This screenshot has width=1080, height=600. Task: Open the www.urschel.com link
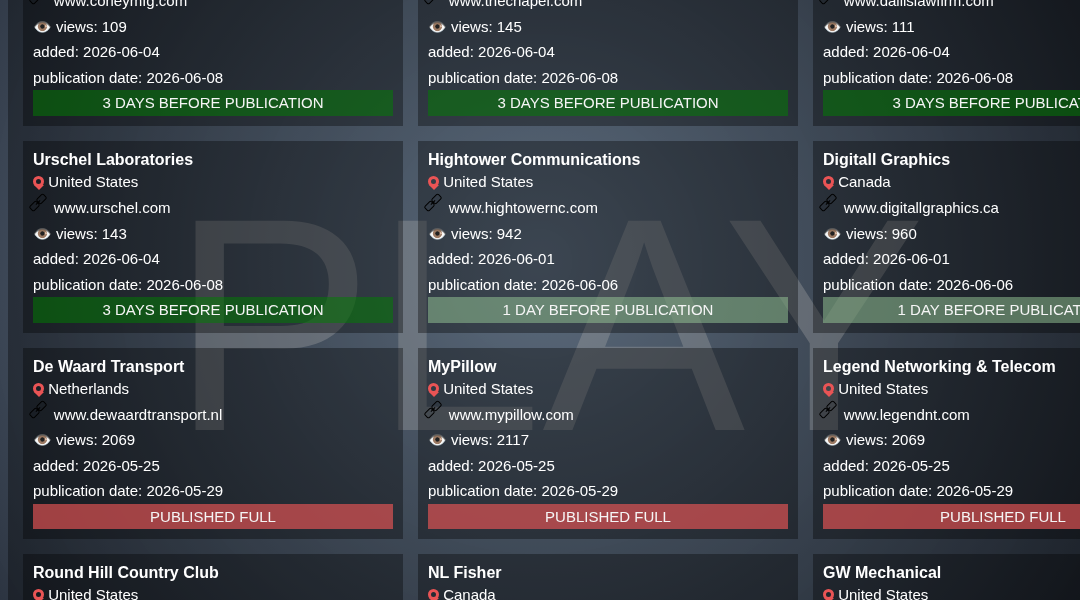pos(112,208)
